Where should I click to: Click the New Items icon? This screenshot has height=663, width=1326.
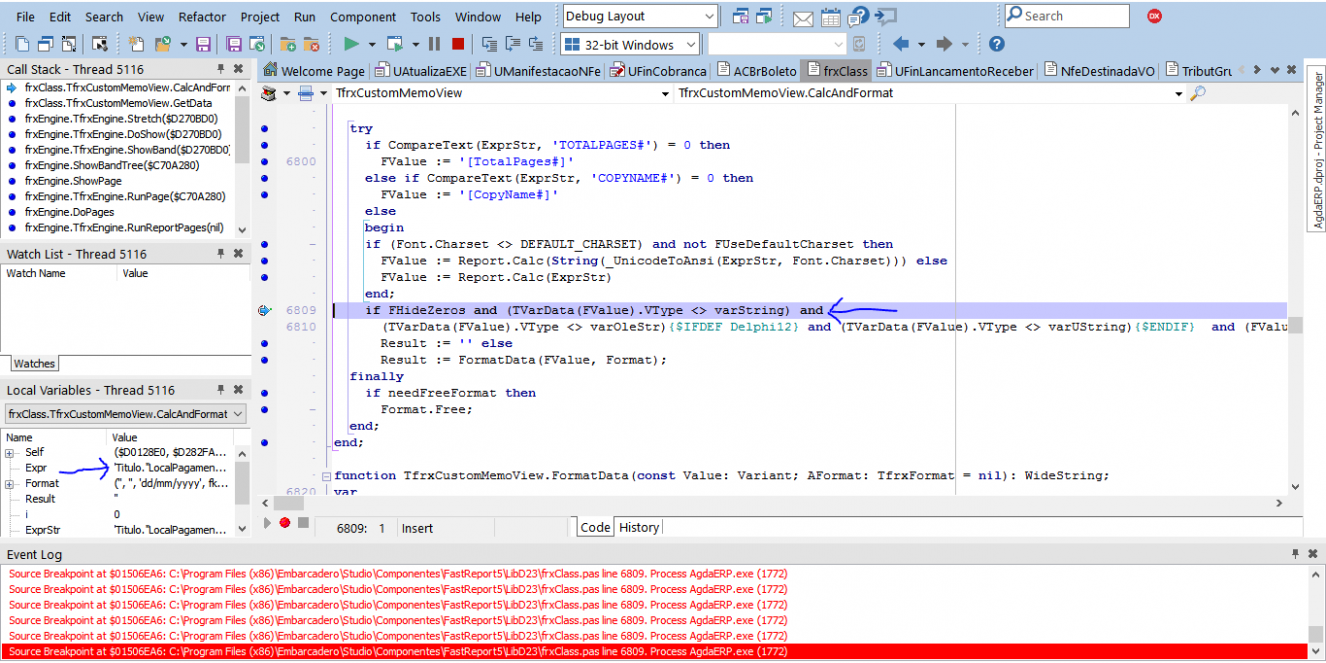136,44
